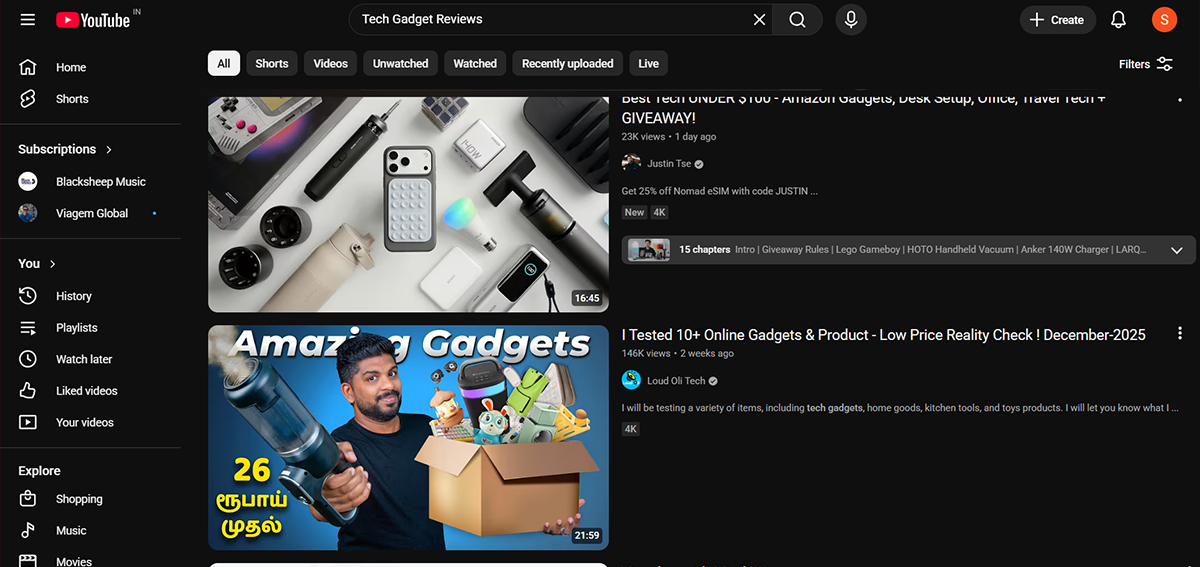Select the Shorts filter chip
The width and height of the screenshot is (1200, 567).
pos(272,63)
